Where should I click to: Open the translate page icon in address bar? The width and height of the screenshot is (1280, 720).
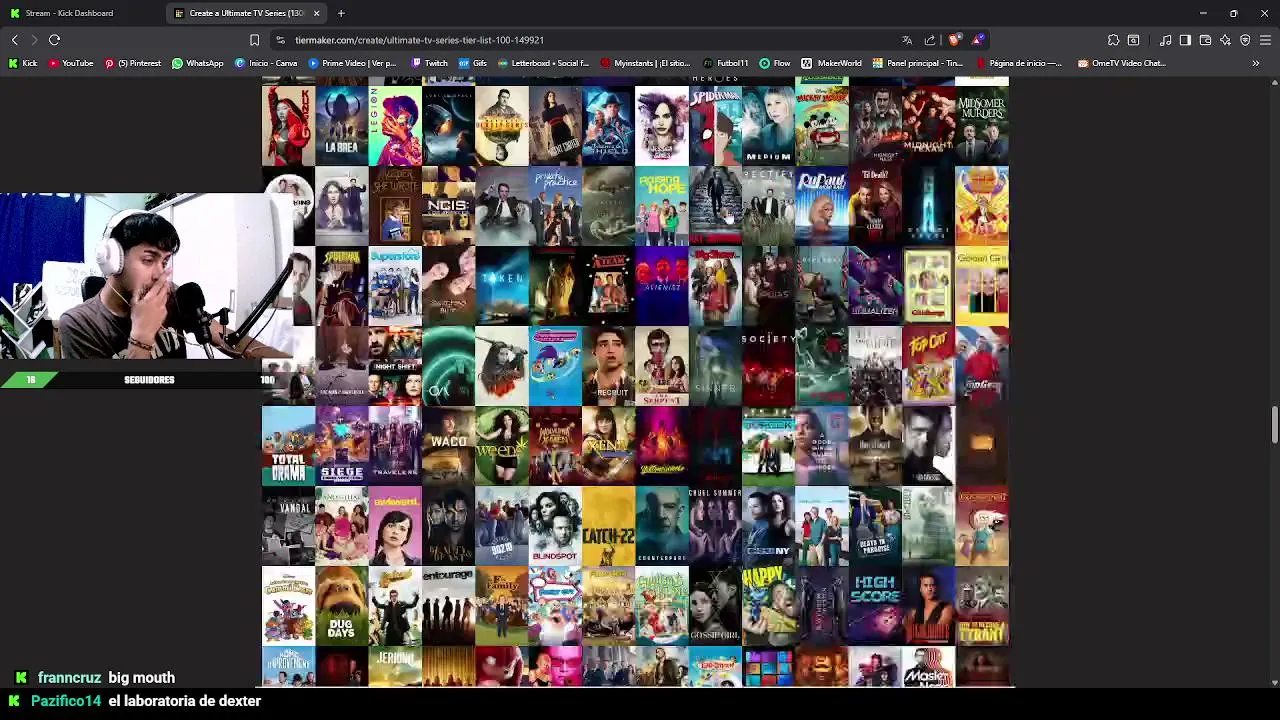click(907, 40)
